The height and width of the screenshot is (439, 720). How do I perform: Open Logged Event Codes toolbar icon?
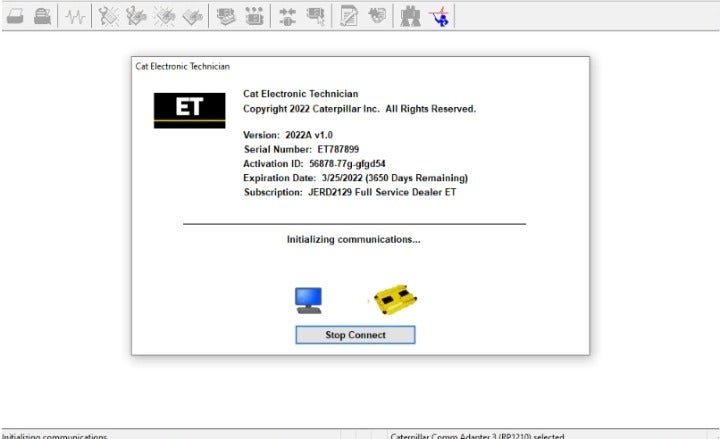193,17
